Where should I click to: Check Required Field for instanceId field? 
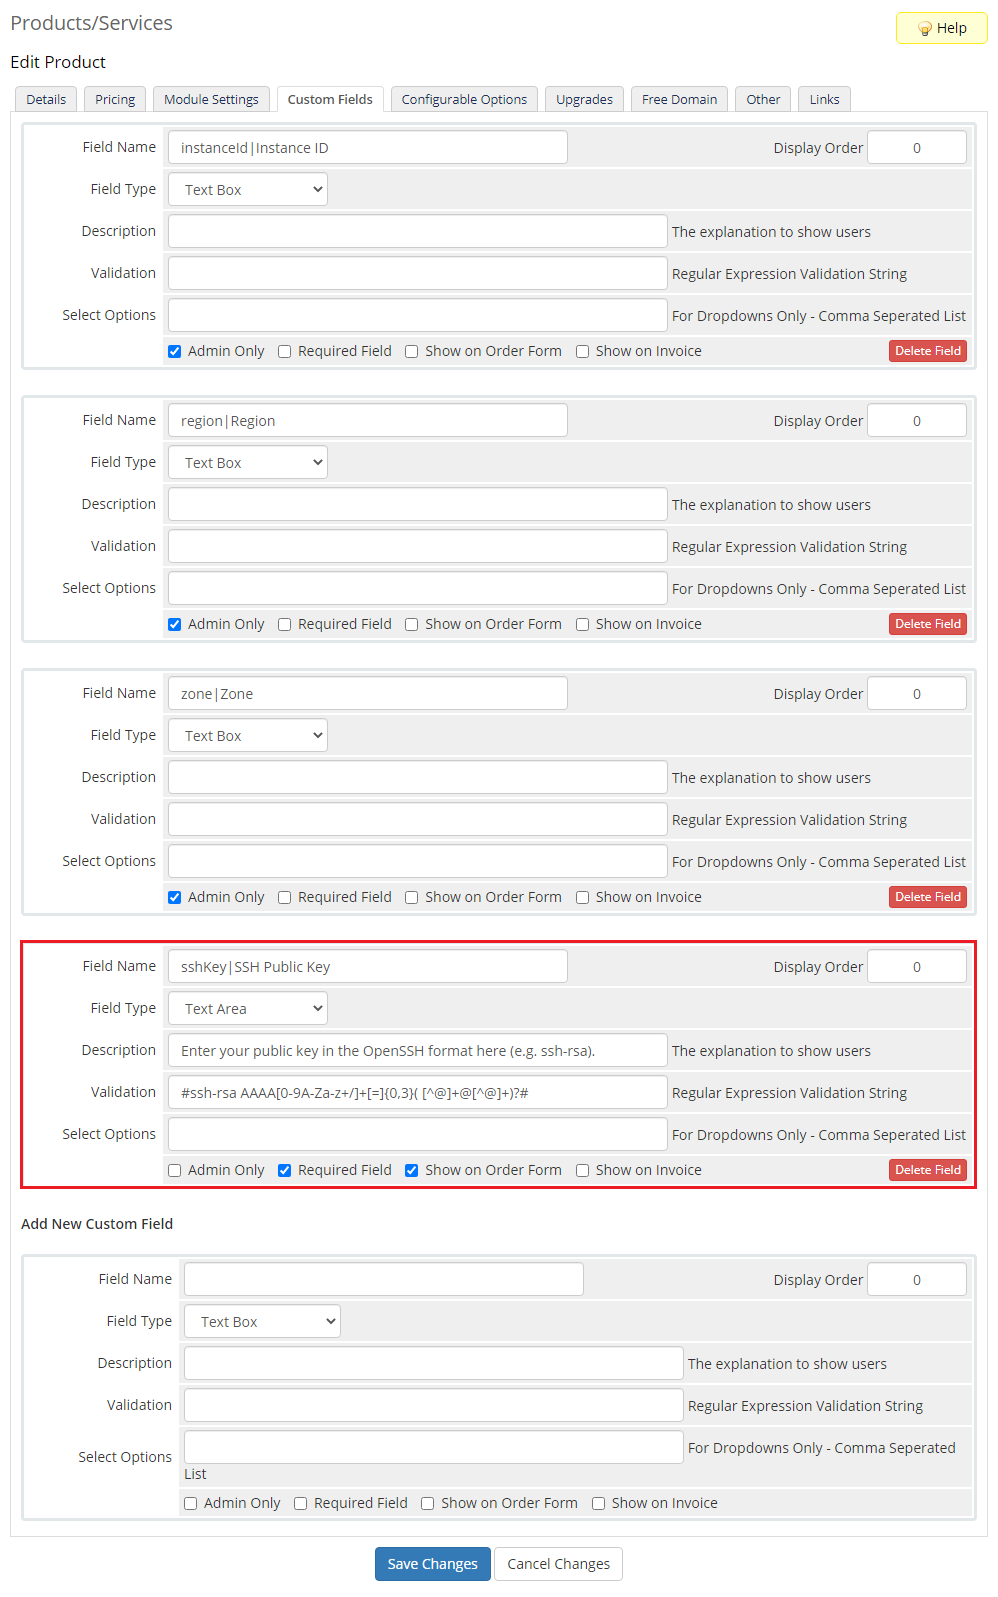tap(285, 351)
